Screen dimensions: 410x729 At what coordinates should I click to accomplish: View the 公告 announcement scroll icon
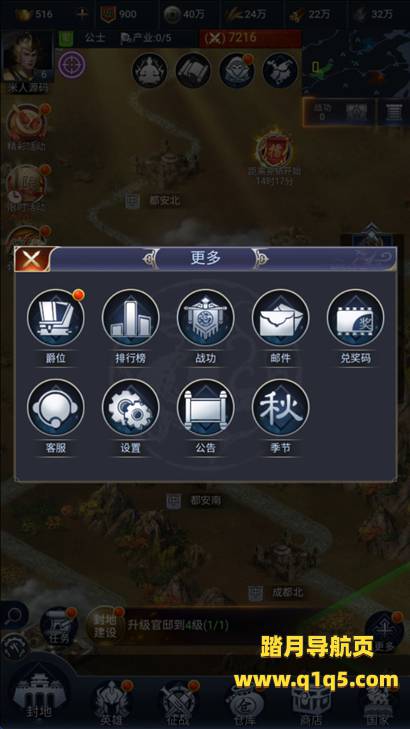click(x=205, y=408)
